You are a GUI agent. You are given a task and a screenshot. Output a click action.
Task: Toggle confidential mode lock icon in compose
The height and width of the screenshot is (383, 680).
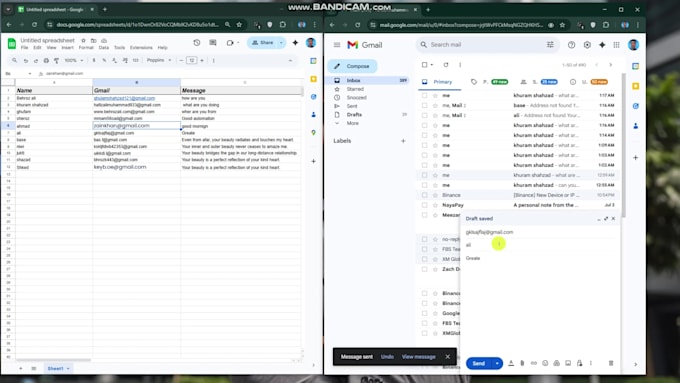pos(579,363)
